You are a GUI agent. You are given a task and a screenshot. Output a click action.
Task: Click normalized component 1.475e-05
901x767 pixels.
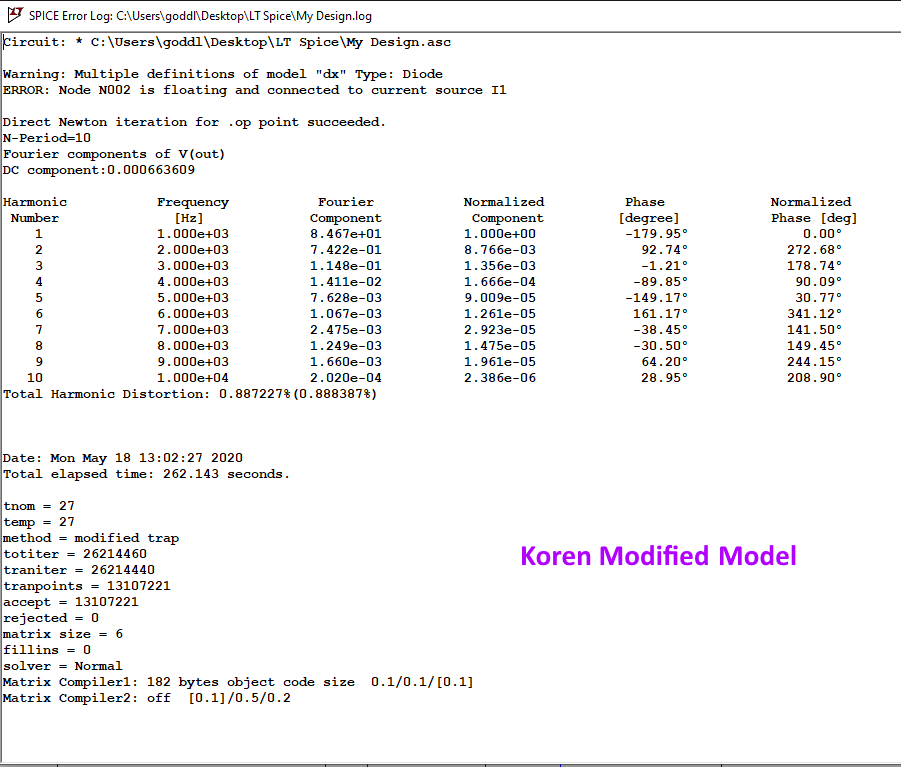coord(500,346)
